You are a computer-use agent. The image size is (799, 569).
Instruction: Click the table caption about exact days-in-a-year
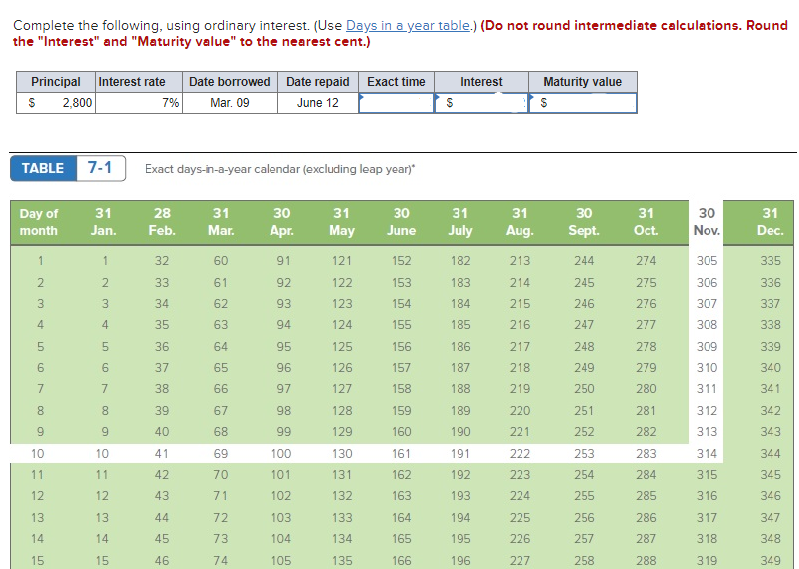280,169
